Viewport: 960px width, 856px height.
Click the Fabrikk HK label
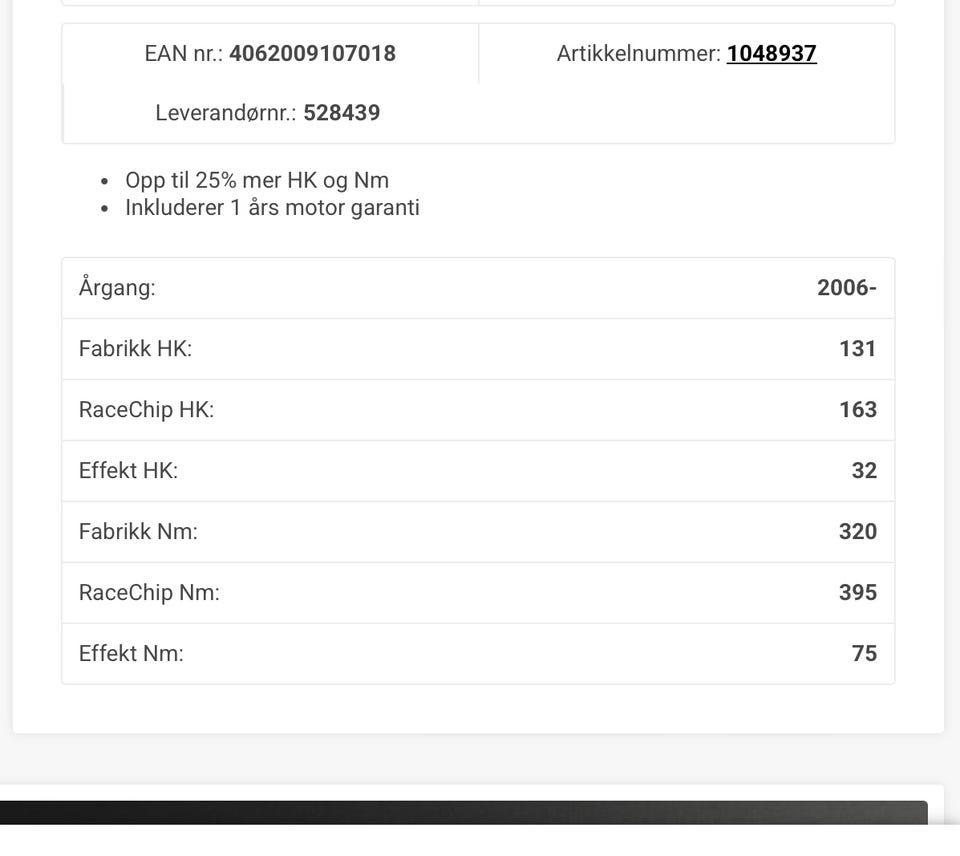[135, 349]
